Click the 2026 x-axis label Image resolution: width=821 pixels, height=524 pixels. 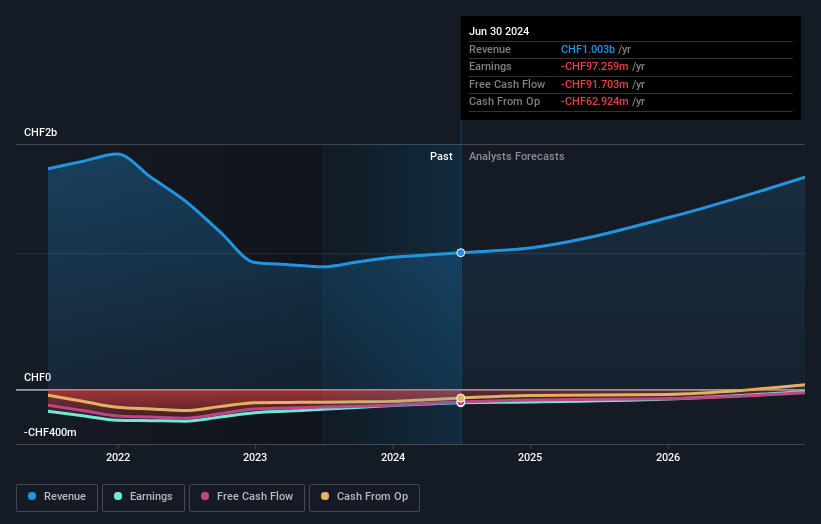tap(668, 457)
